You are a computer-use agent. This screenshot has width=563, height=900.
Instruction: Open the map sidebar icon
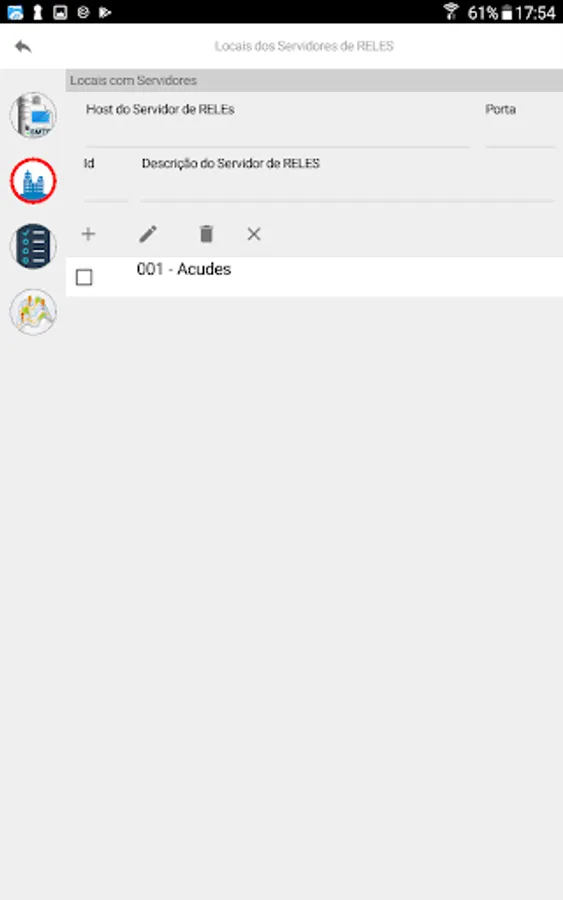pyautogui.click(x=33, y=312)
